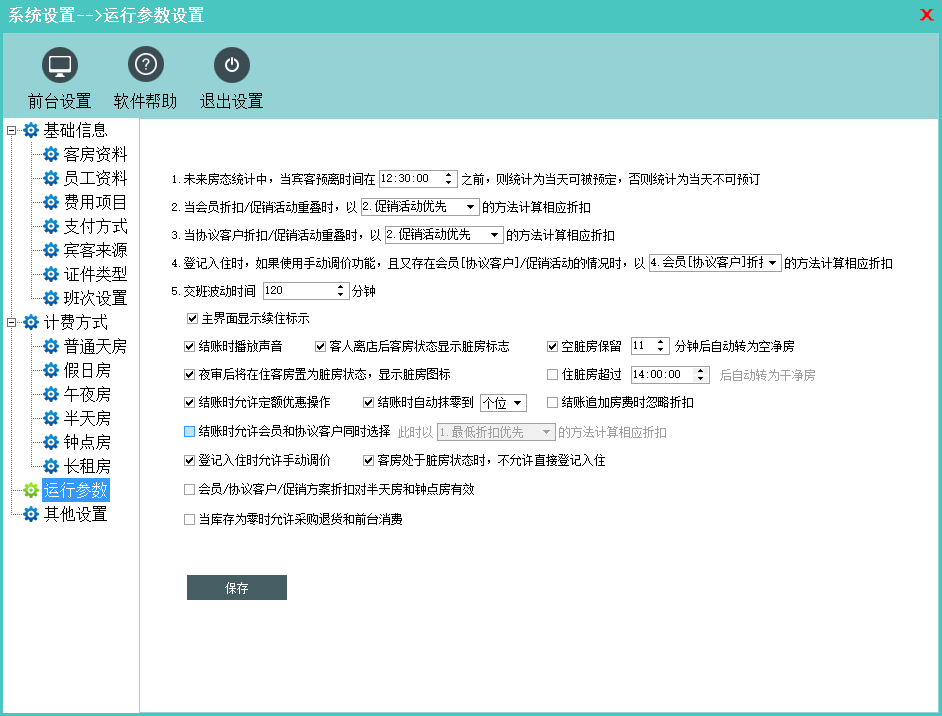Uncheck 主界面显示续住标示 checkbox

[x=192, y=319]
